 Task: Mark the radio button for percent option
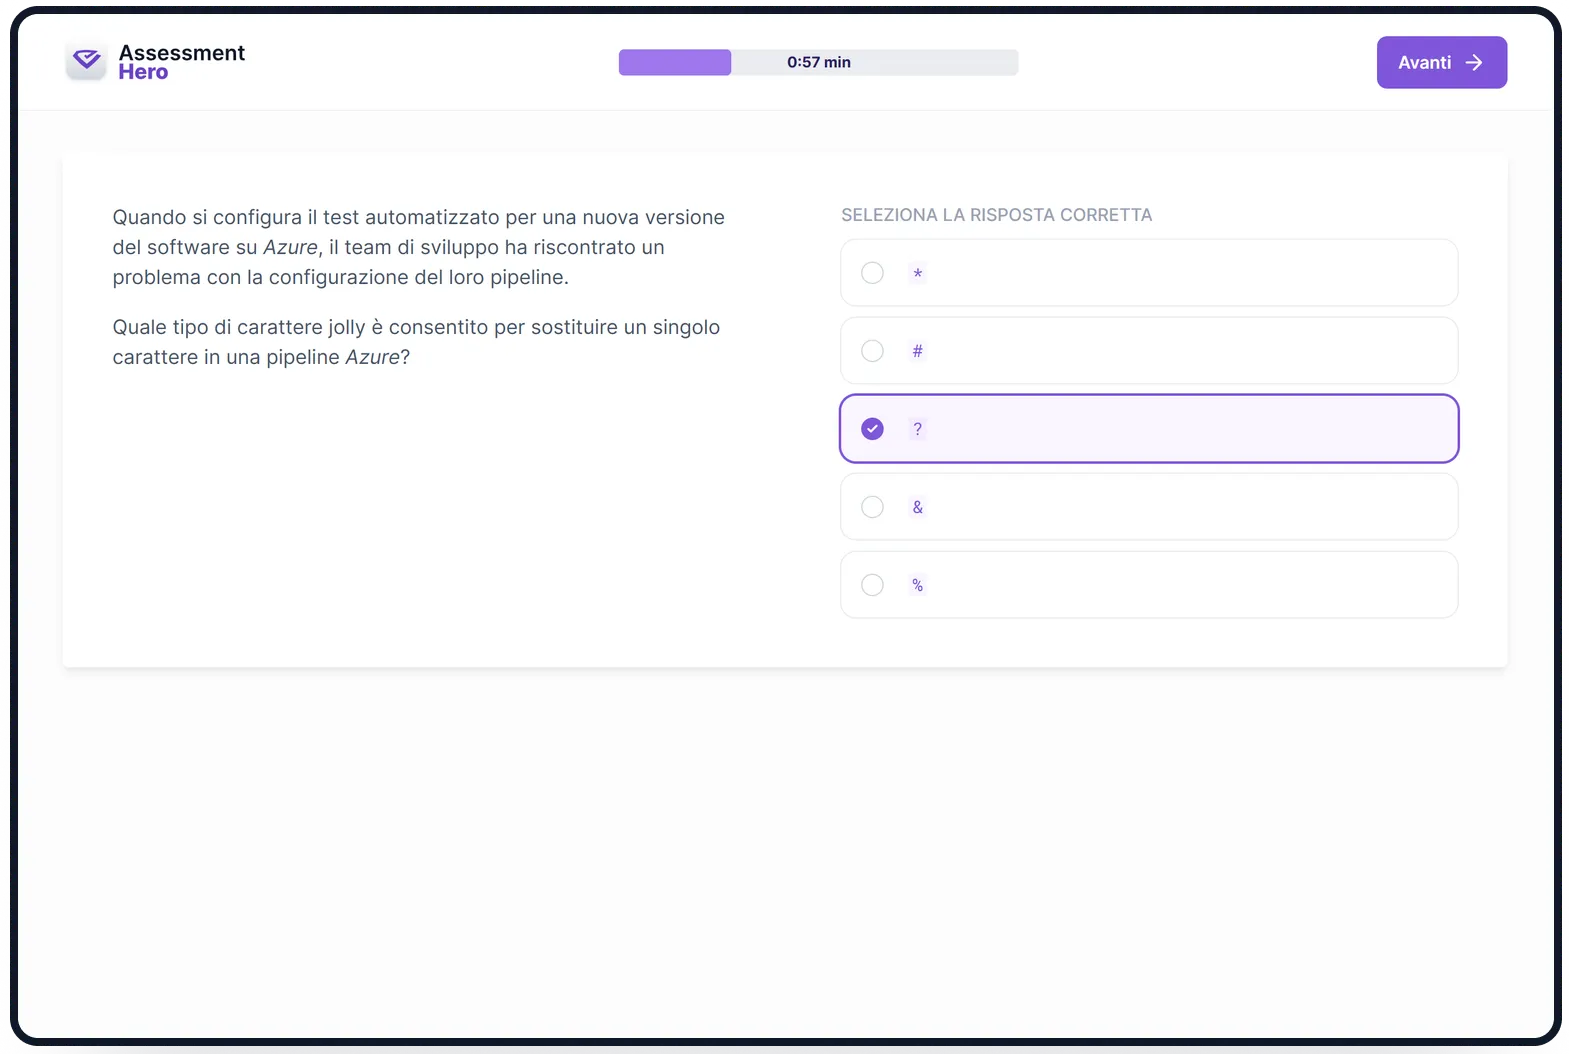tap(873, 585)
